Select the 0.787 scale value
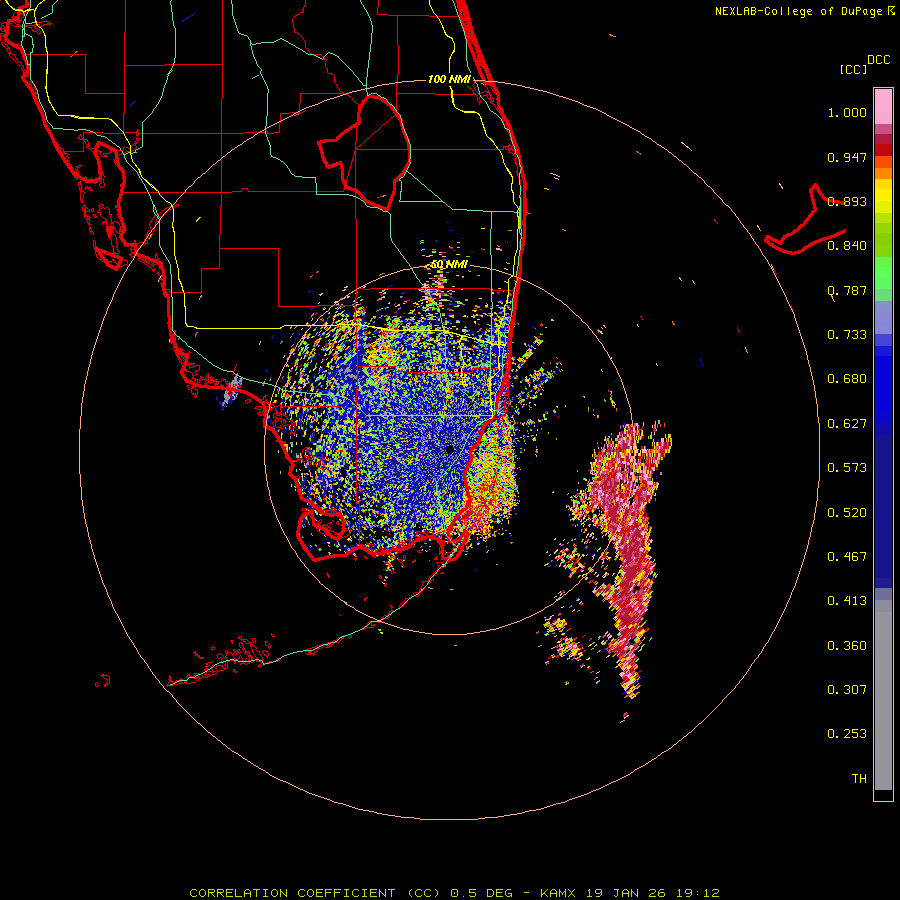Image resolution: width=900 pixels, height=900 pixels. (847, 290)
